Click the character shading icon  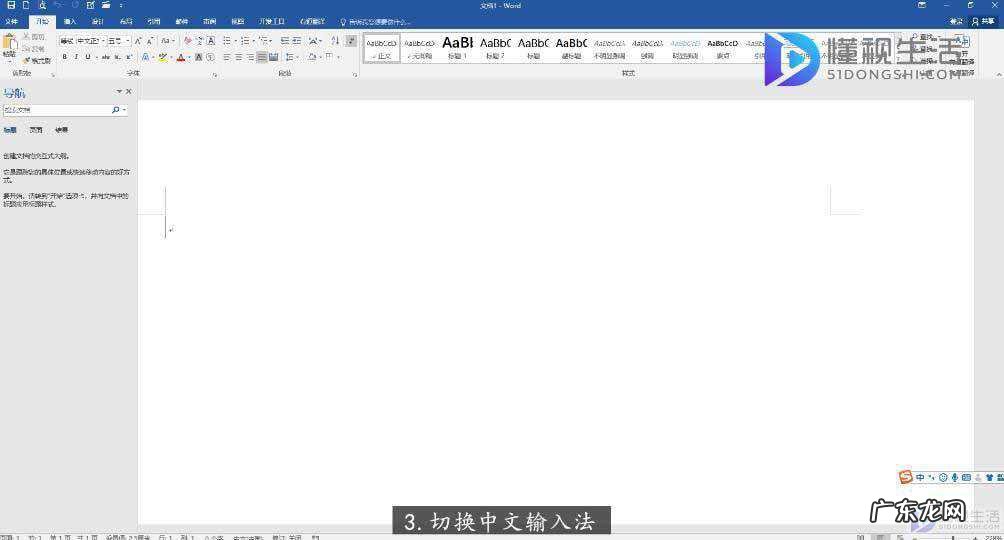click(198, 57)
